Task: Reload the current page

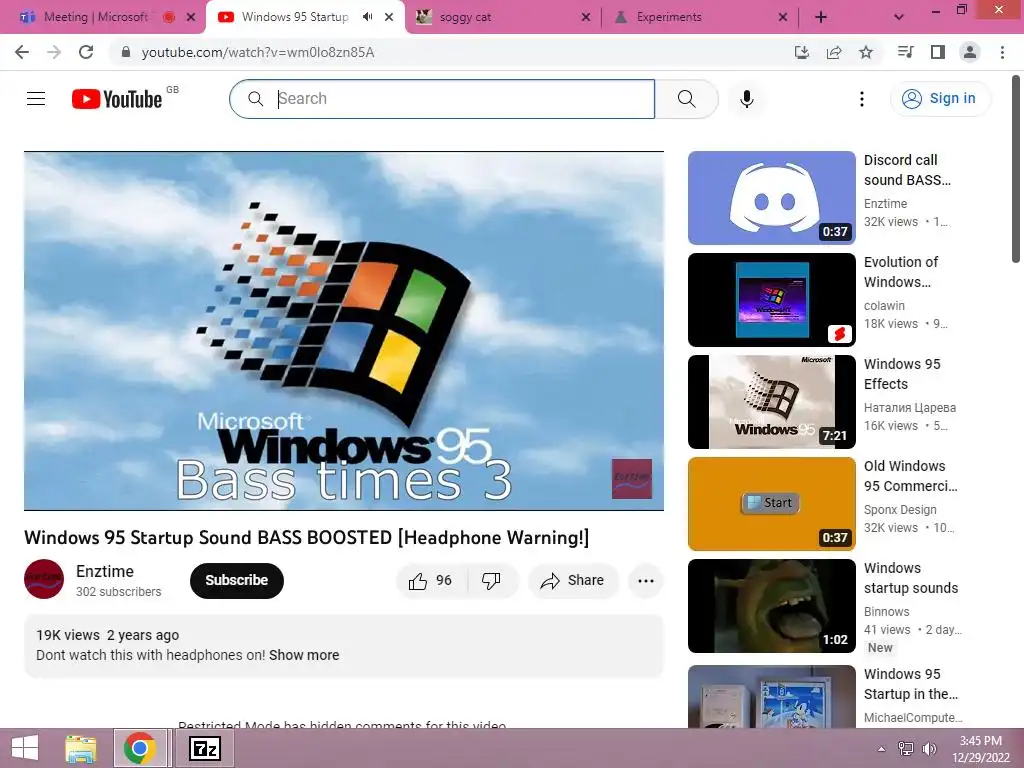Action: tap(86, 52)
